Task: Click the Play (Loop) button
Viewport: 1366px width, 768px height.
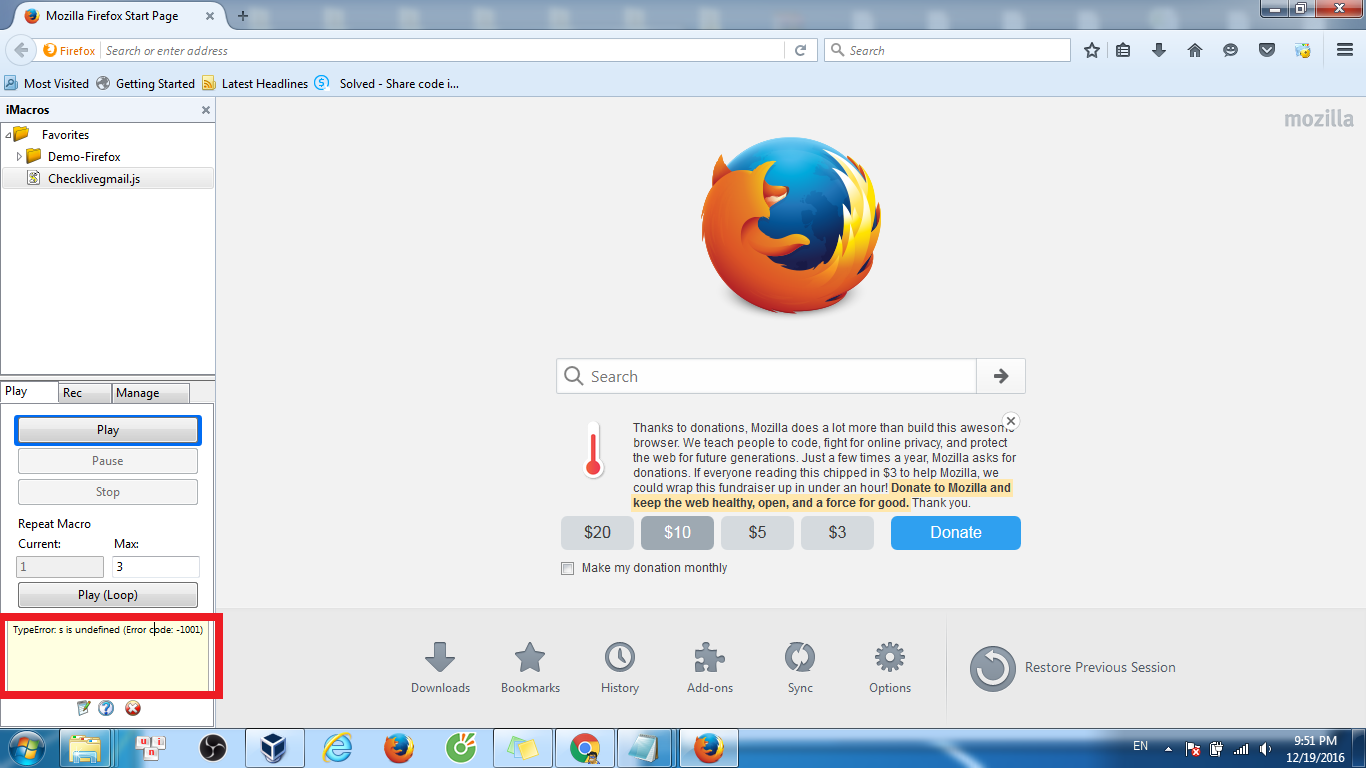Action: 108,595
